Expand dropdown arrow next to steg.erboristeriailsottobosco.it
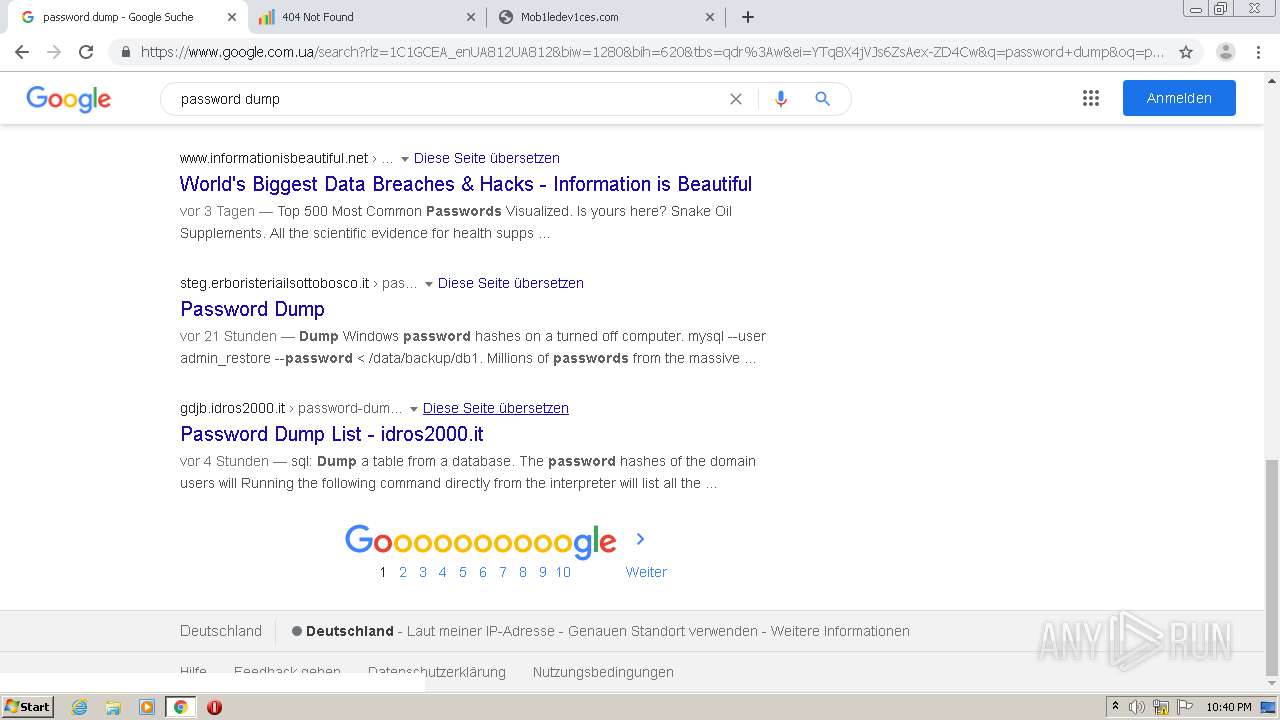The image size is (1280, 720). pyautogui.click(x=429, y=284)
